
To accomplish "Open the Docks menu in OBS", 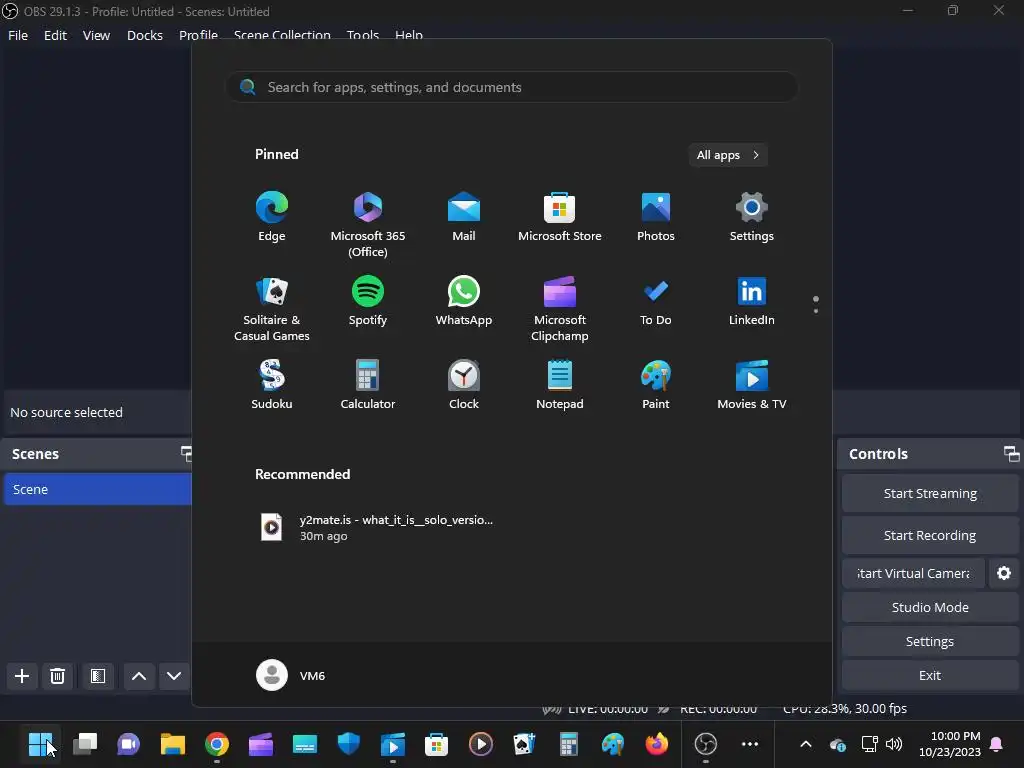I will tap(144, 35).
